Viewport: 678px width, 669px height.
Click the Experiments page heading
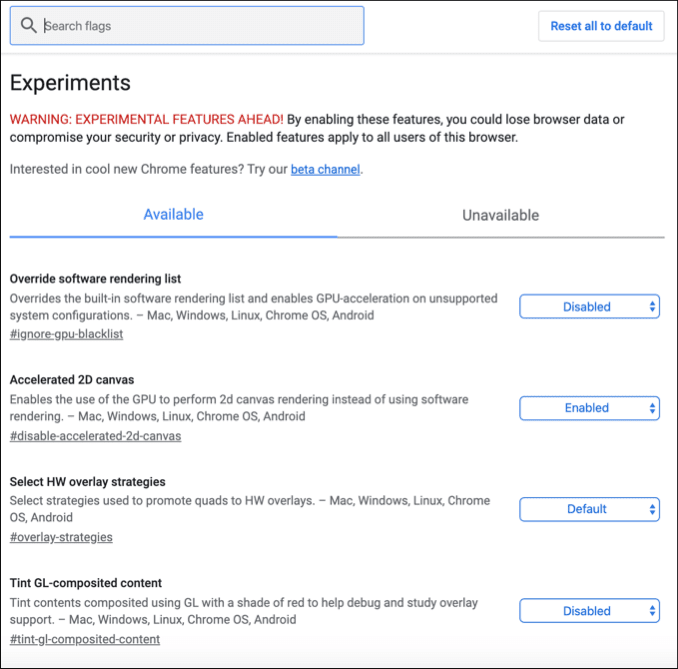coord(70,83)
